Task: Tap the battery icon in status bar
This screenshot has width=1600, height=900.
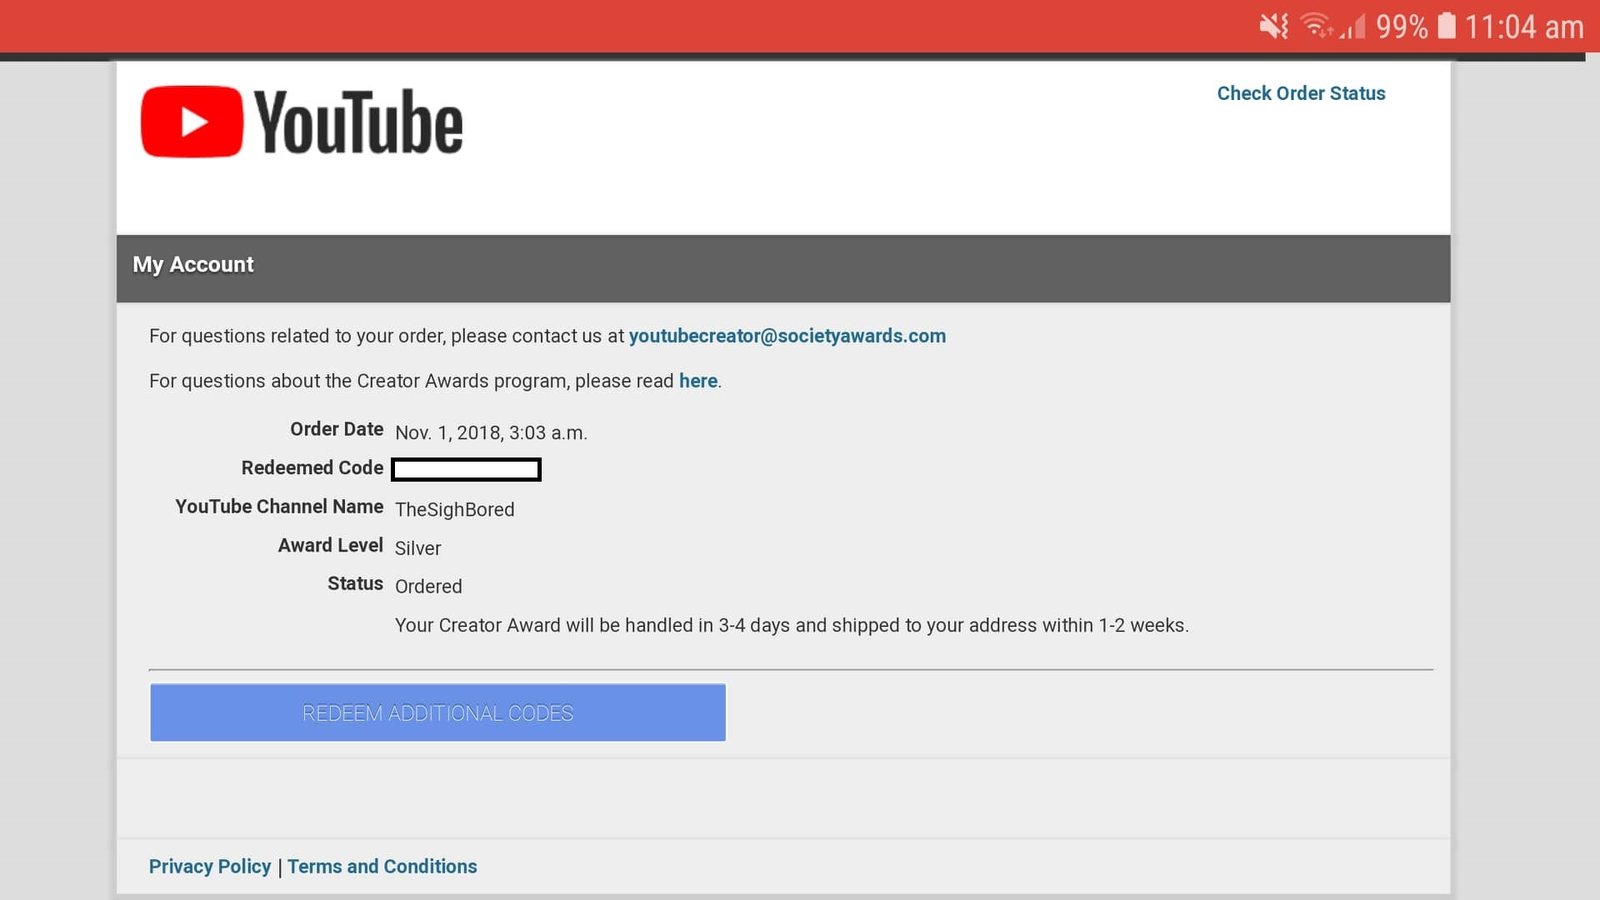Action: click(x=1446, y=26)
